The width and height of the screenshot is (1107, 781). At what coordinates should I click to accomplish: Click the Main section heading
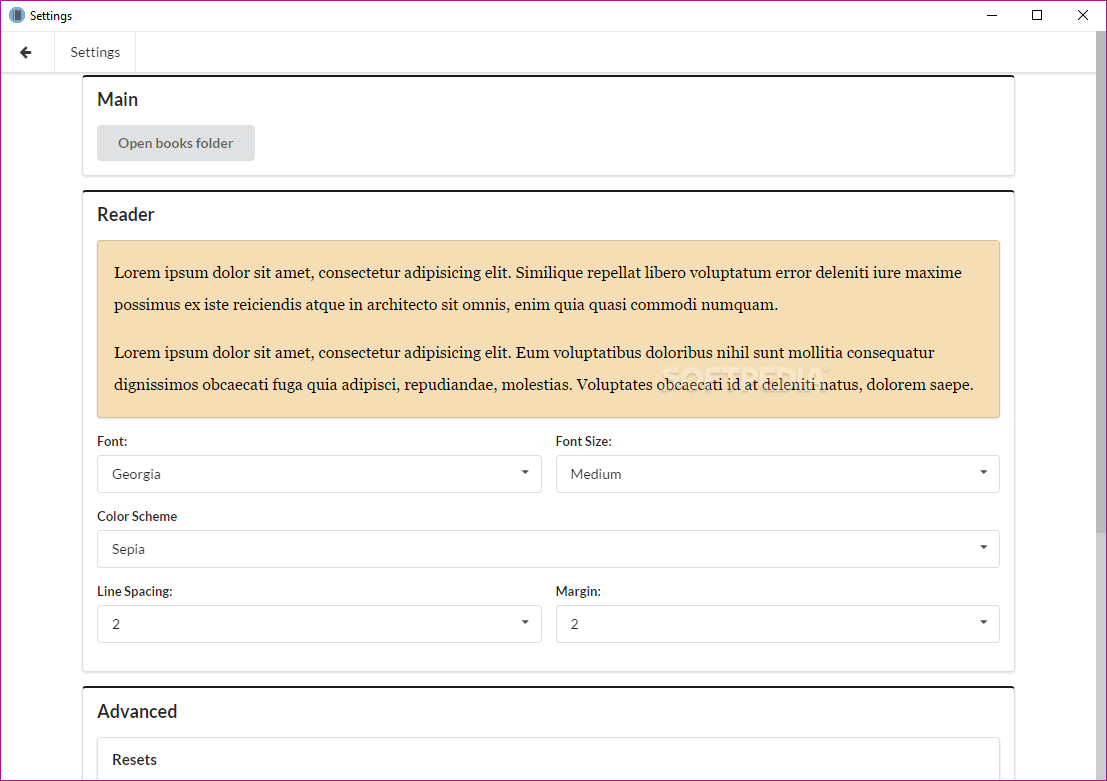117,100
